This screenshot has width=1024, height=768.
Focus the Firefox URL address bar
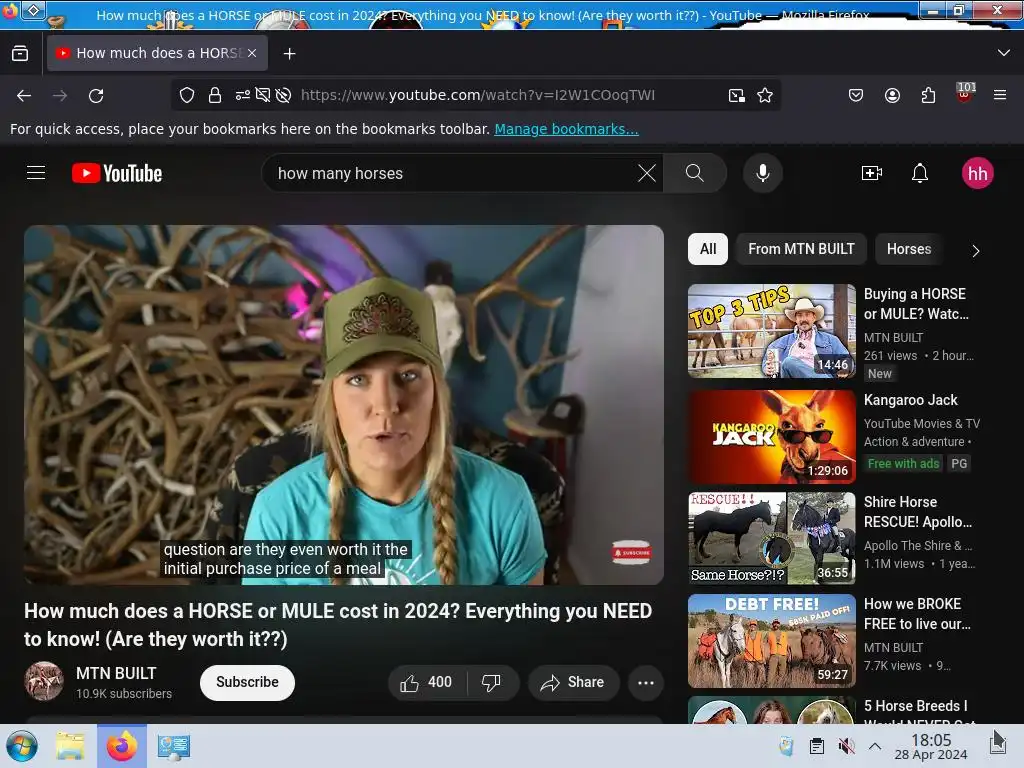point(477,95)
